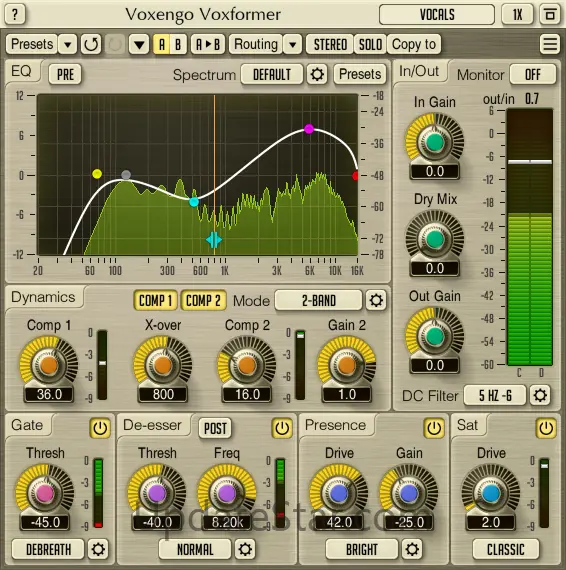The width and height of the screenshot is (566, 570).
Task: Toggle Sat power button
Action: (x=546, y=428)
